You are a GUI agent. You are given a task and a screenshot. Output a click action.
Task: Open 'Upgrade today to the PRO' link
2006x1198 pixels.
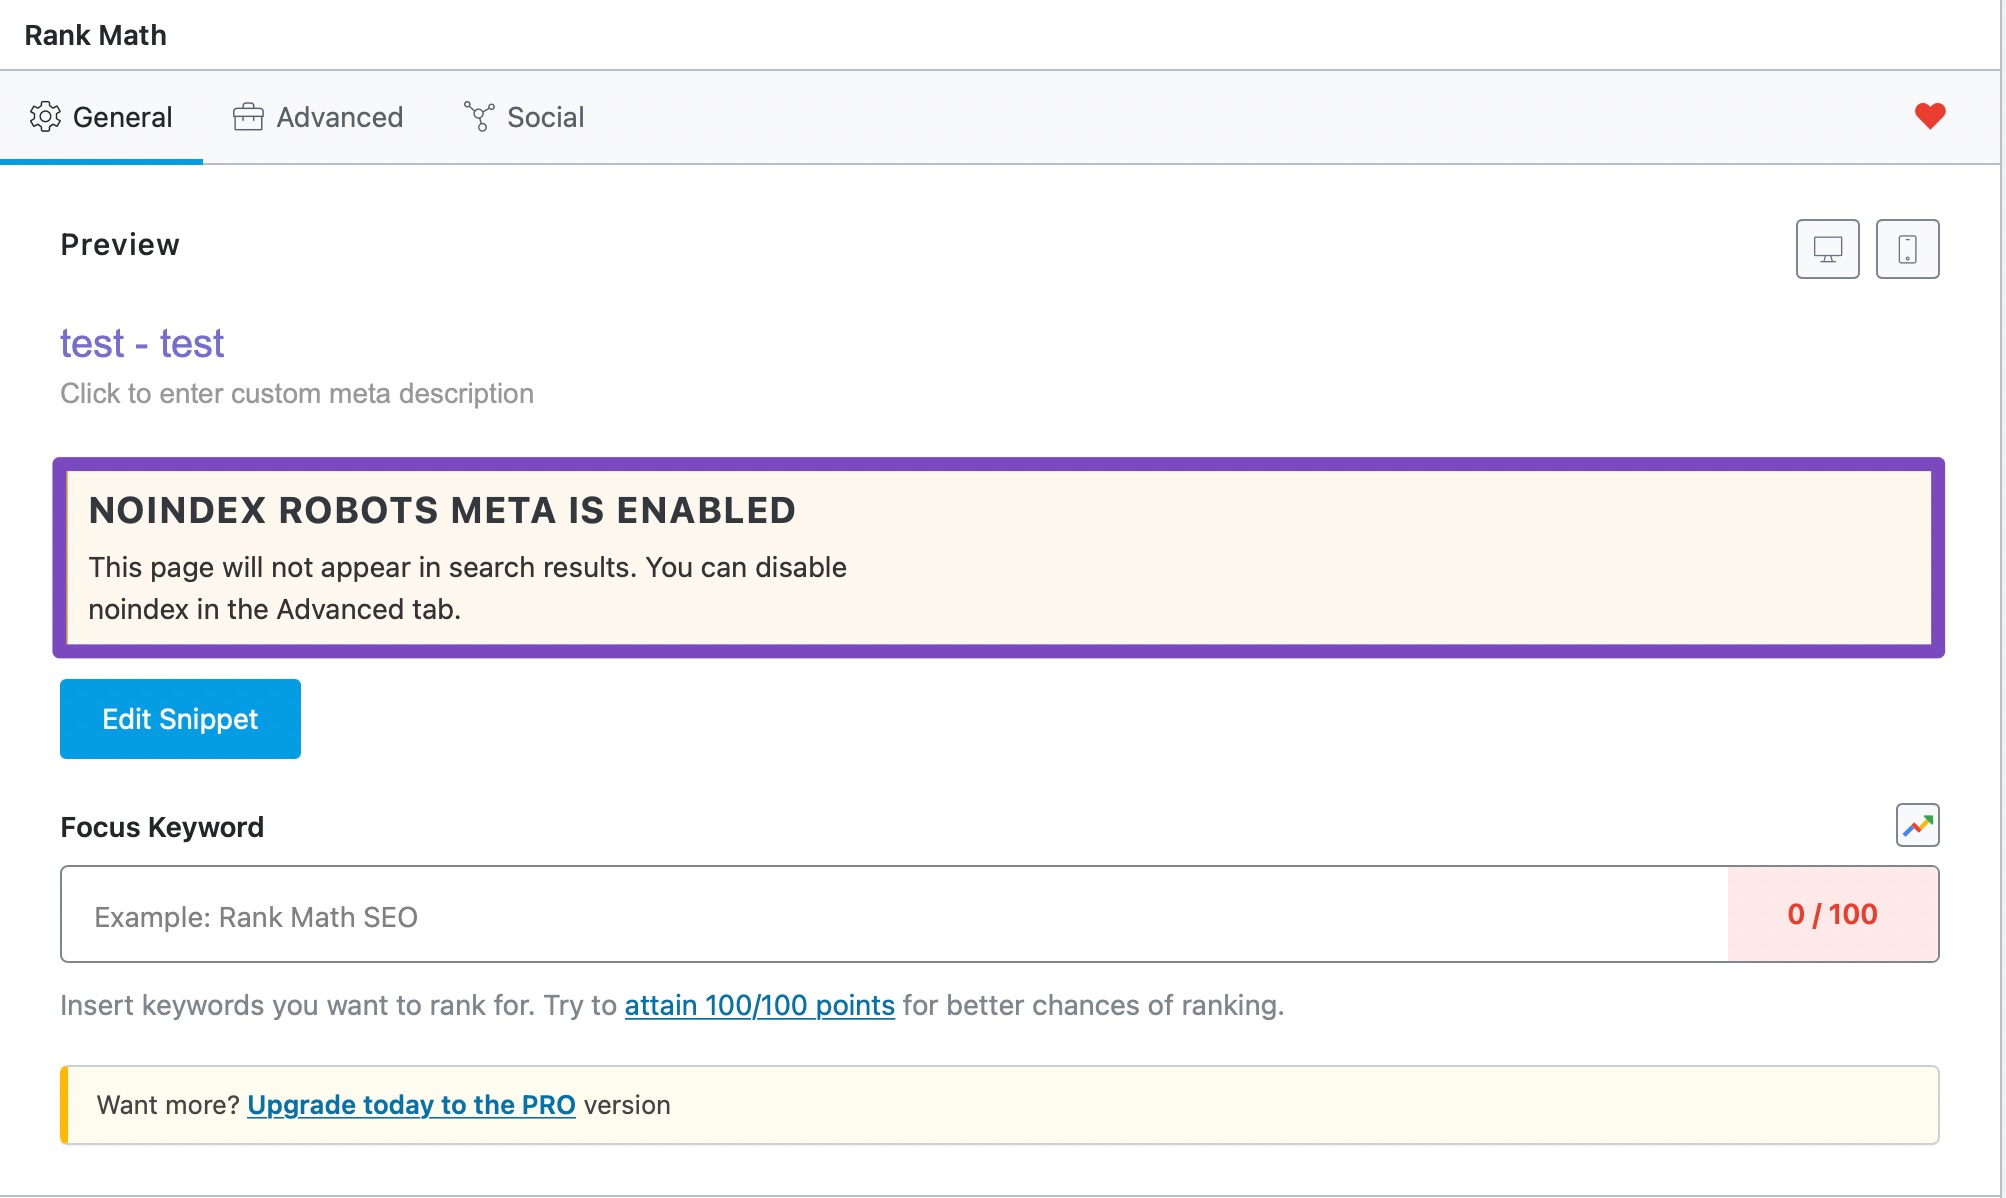click(411, 1105)
